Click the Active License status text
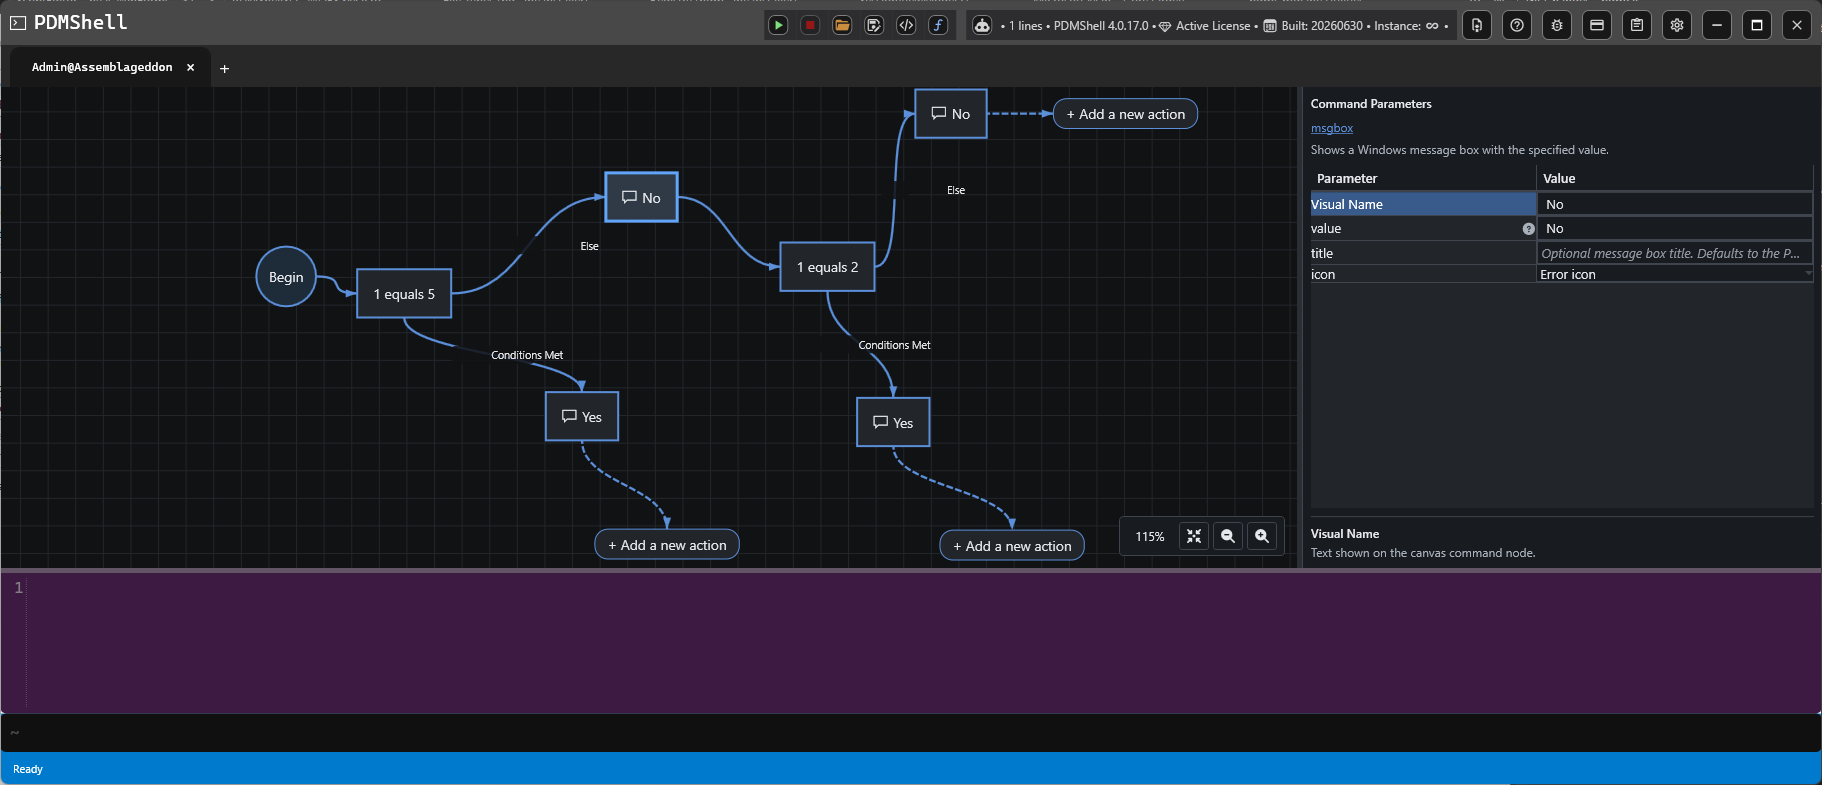 pyautogui.click(x=1213, y=26)
